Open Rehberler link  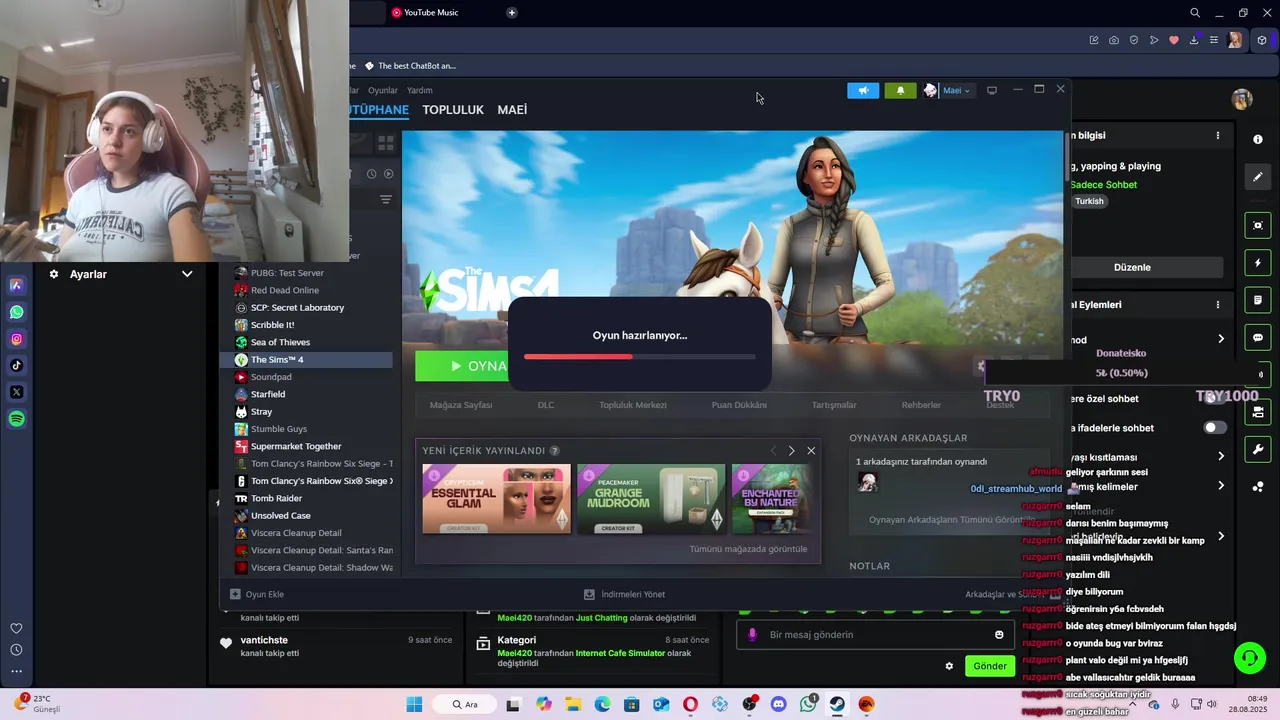tap(921, 405)
